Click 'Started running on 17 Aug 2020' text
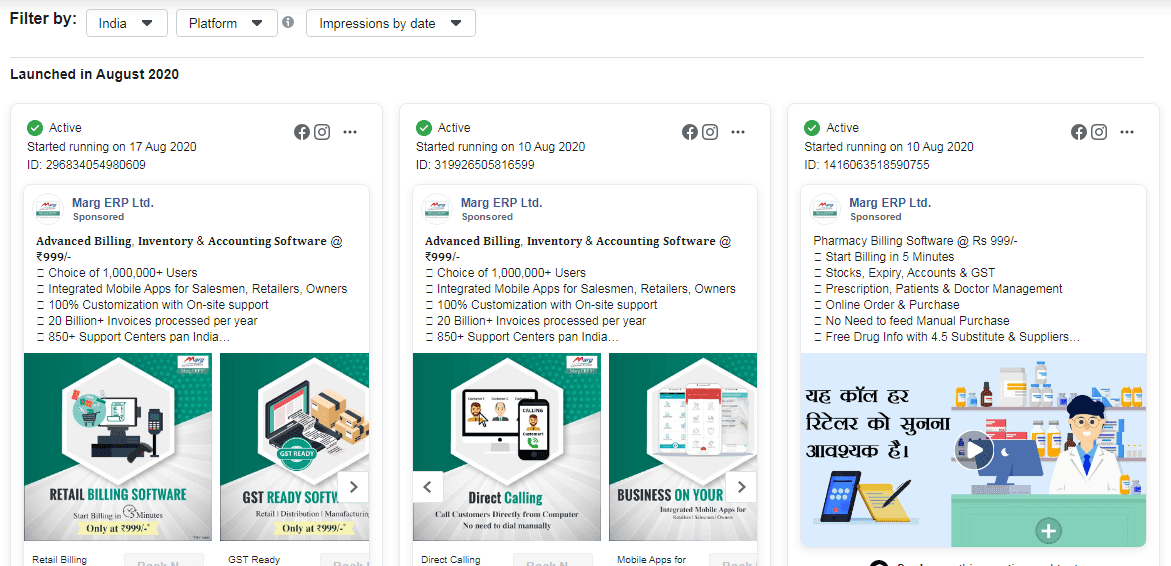Screen dimensions: 1171x566 tap(112, 146)
